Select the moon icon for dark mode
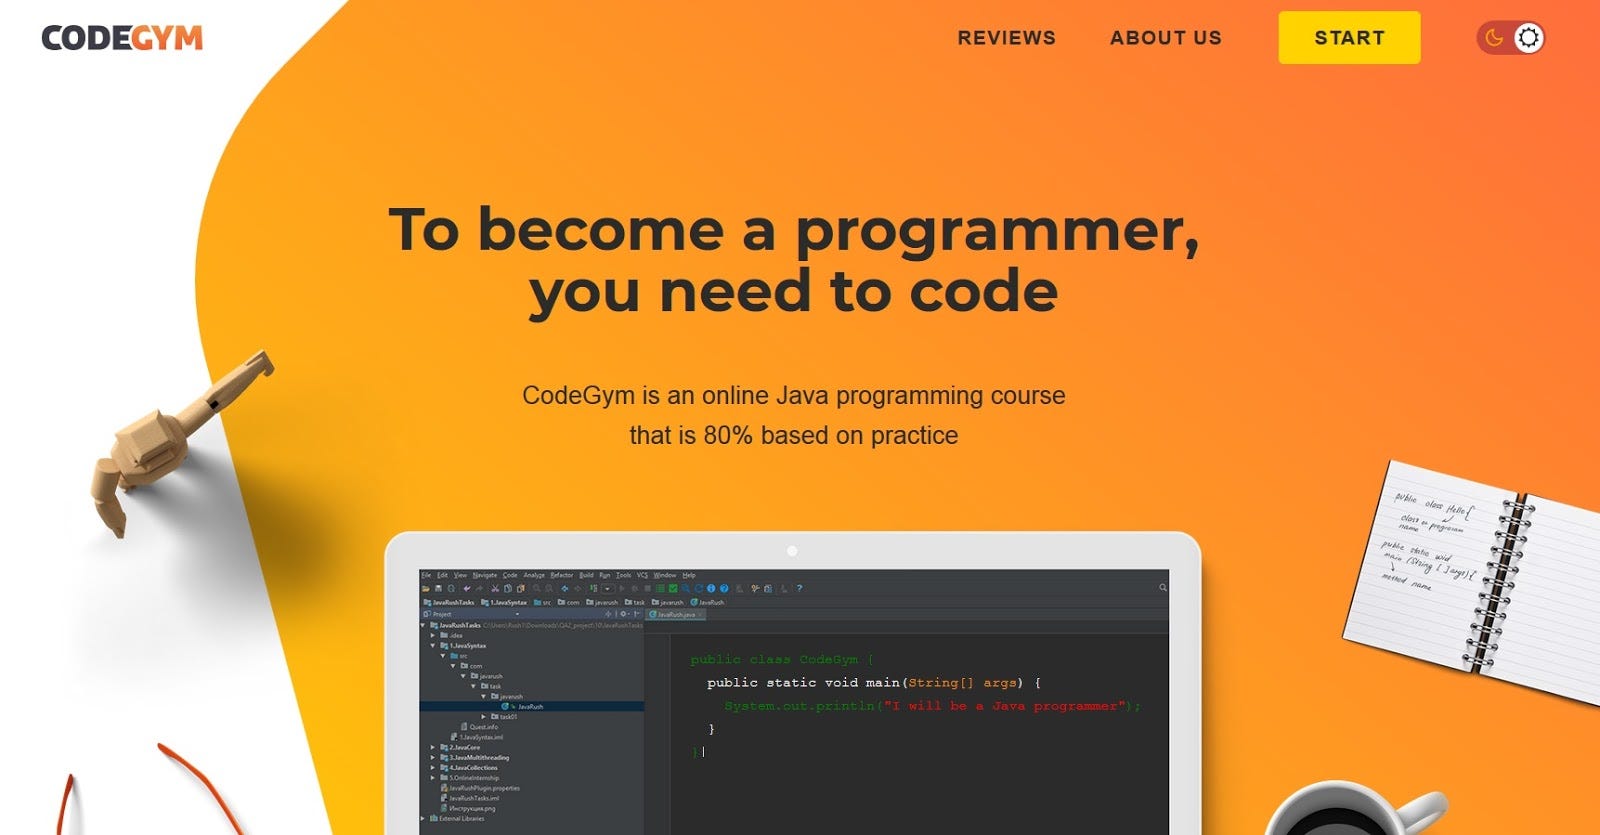 click(1494, 38)
